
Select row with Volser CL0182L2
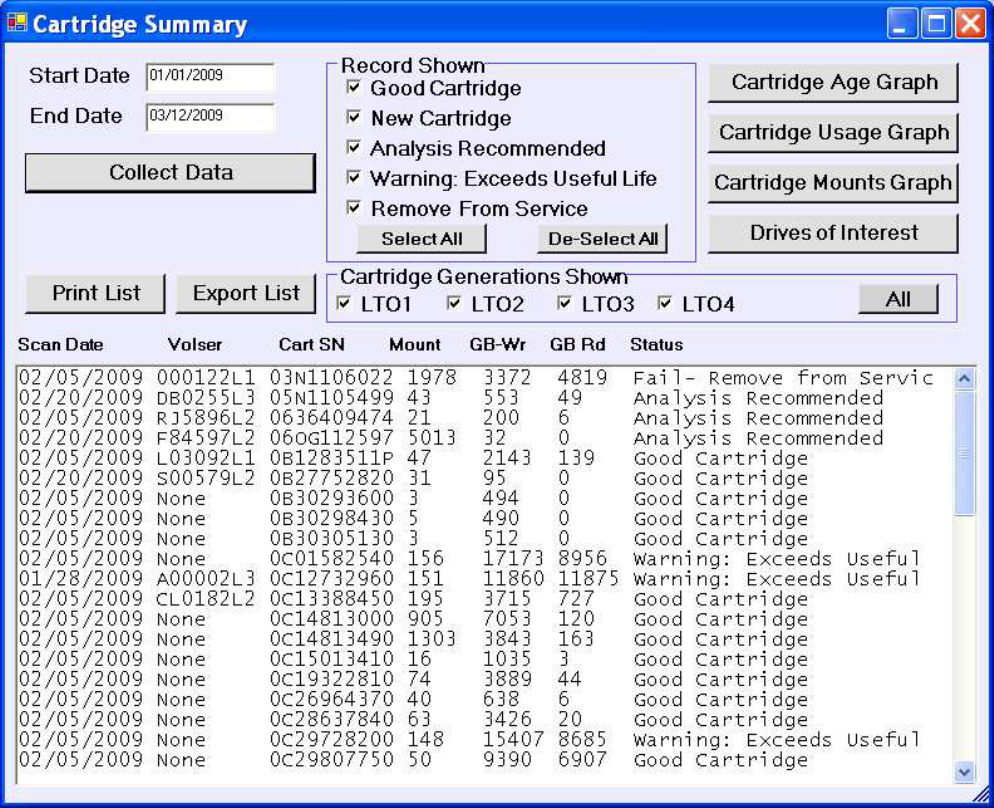484,600
